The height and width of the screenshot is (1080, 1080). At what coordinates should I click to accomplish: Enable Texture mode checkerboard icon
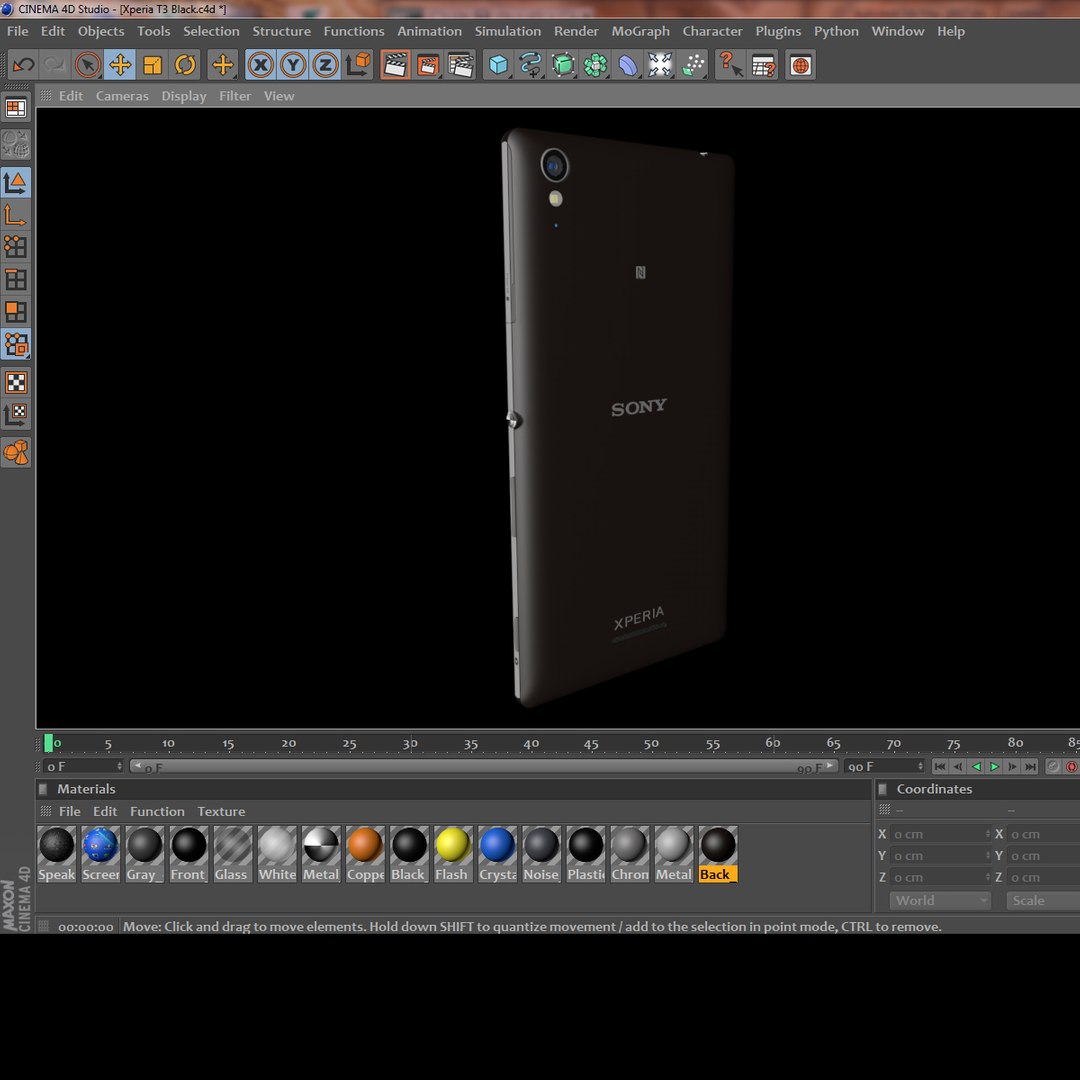coord(16,382)
